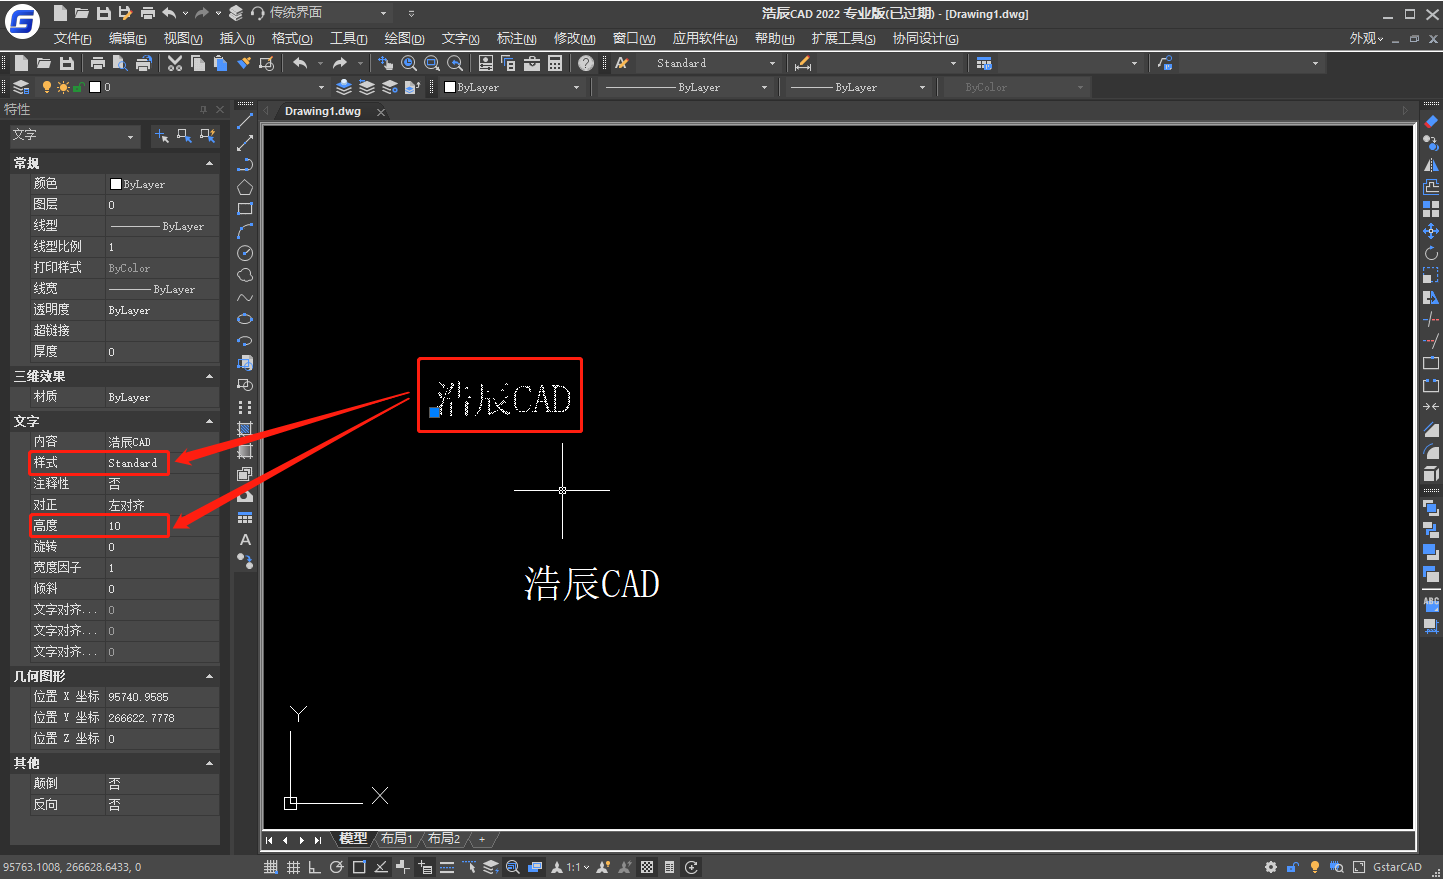
Task: Select the Spline draw tool
Action: (245, 297)
